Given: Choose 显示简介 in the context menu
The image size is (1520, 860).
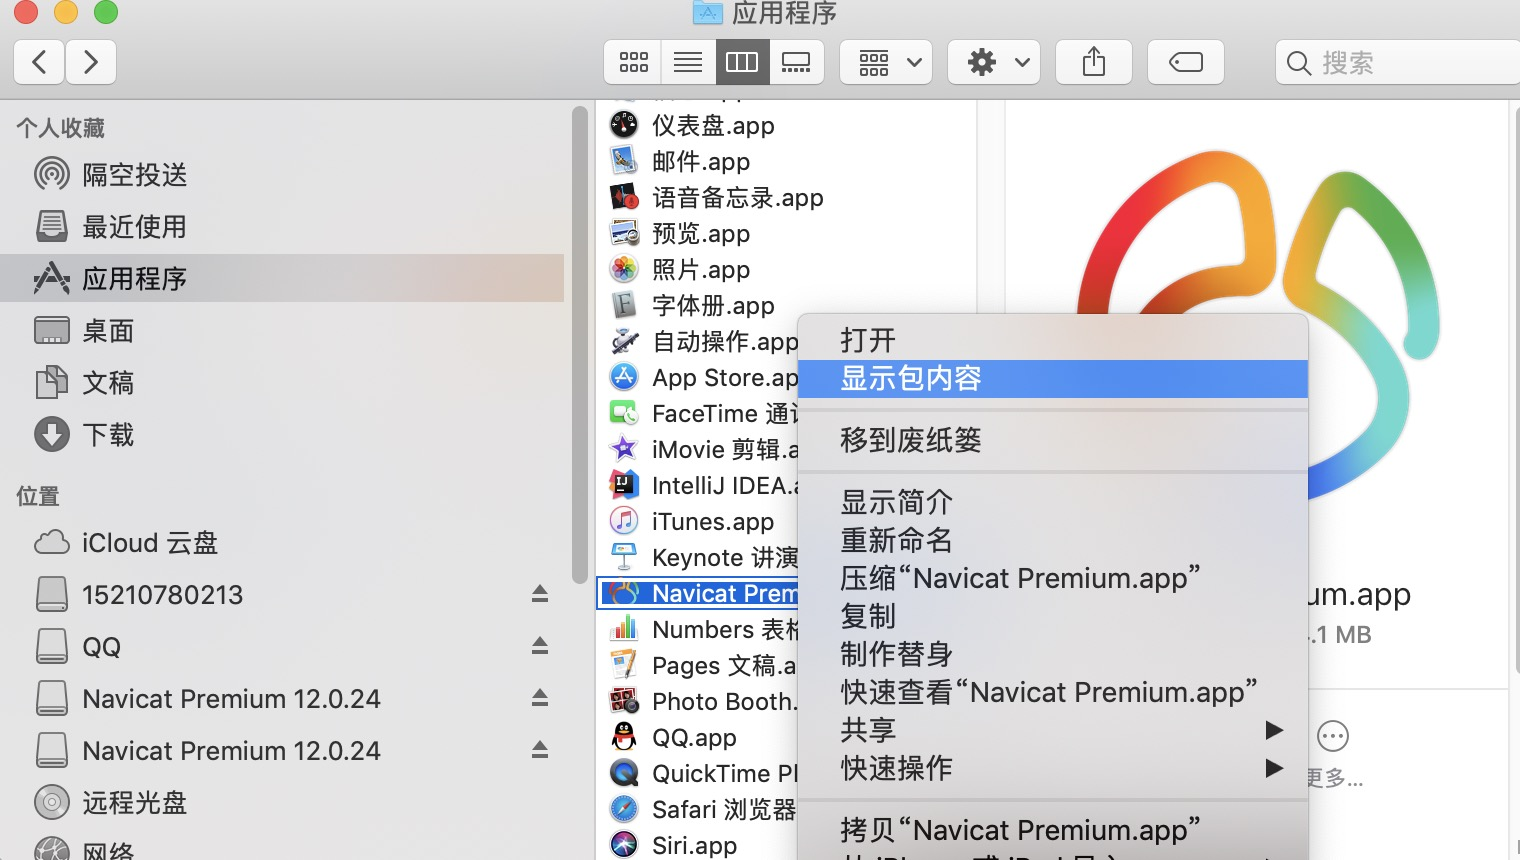Looking at the screenshot, I should 1053,502.
